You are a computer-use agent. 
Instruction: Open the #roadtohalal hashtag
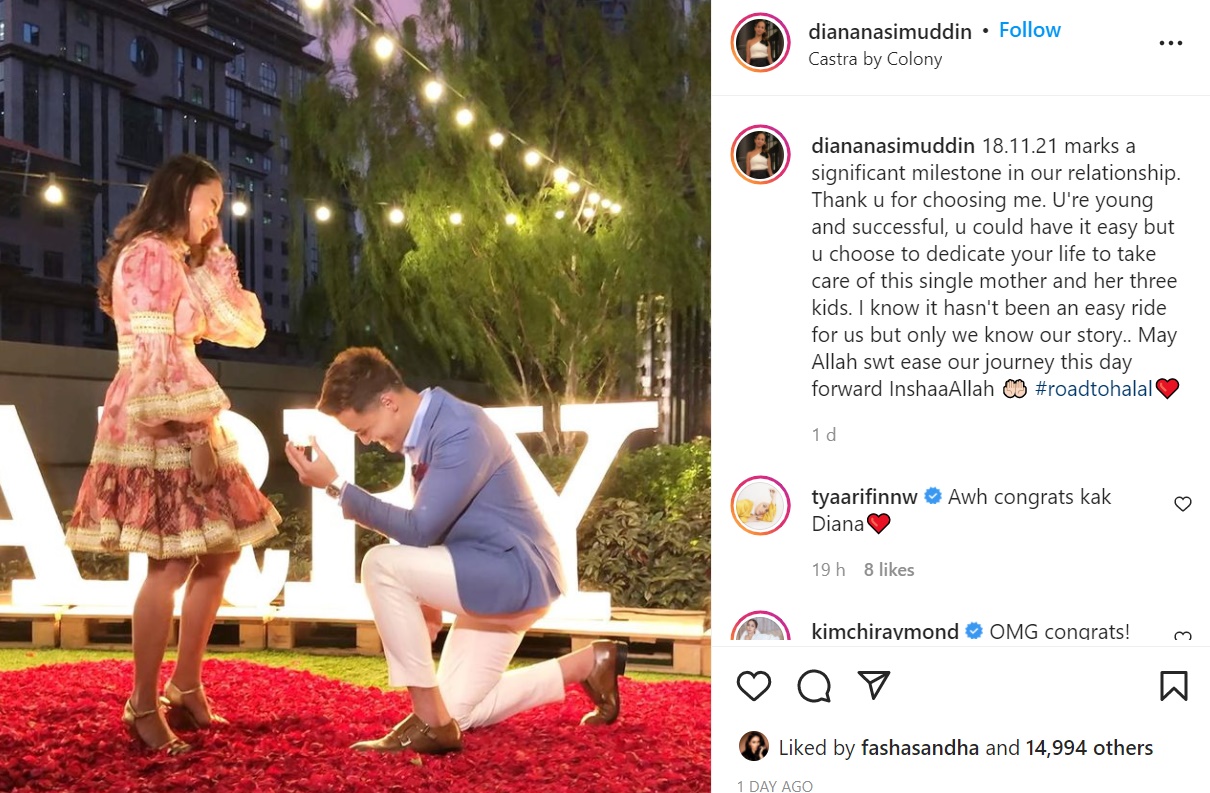pos(1094,389)
